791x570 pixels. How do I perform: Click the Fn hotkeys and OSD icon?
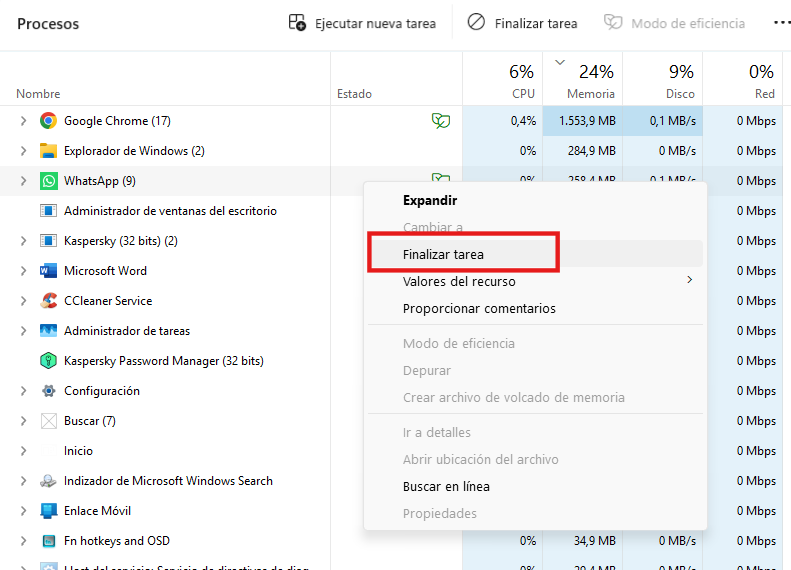click(48, 541)
